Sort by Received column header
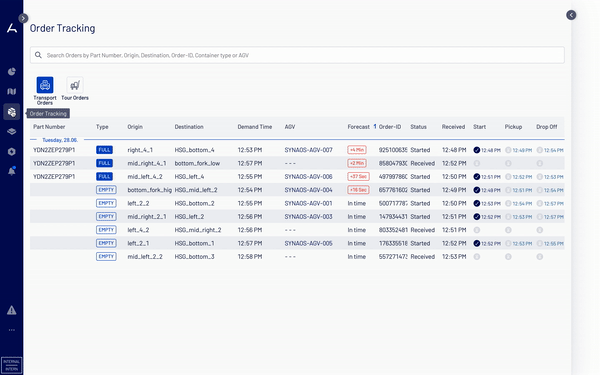This screenshot has height=375, width=600. click(453, 127)
